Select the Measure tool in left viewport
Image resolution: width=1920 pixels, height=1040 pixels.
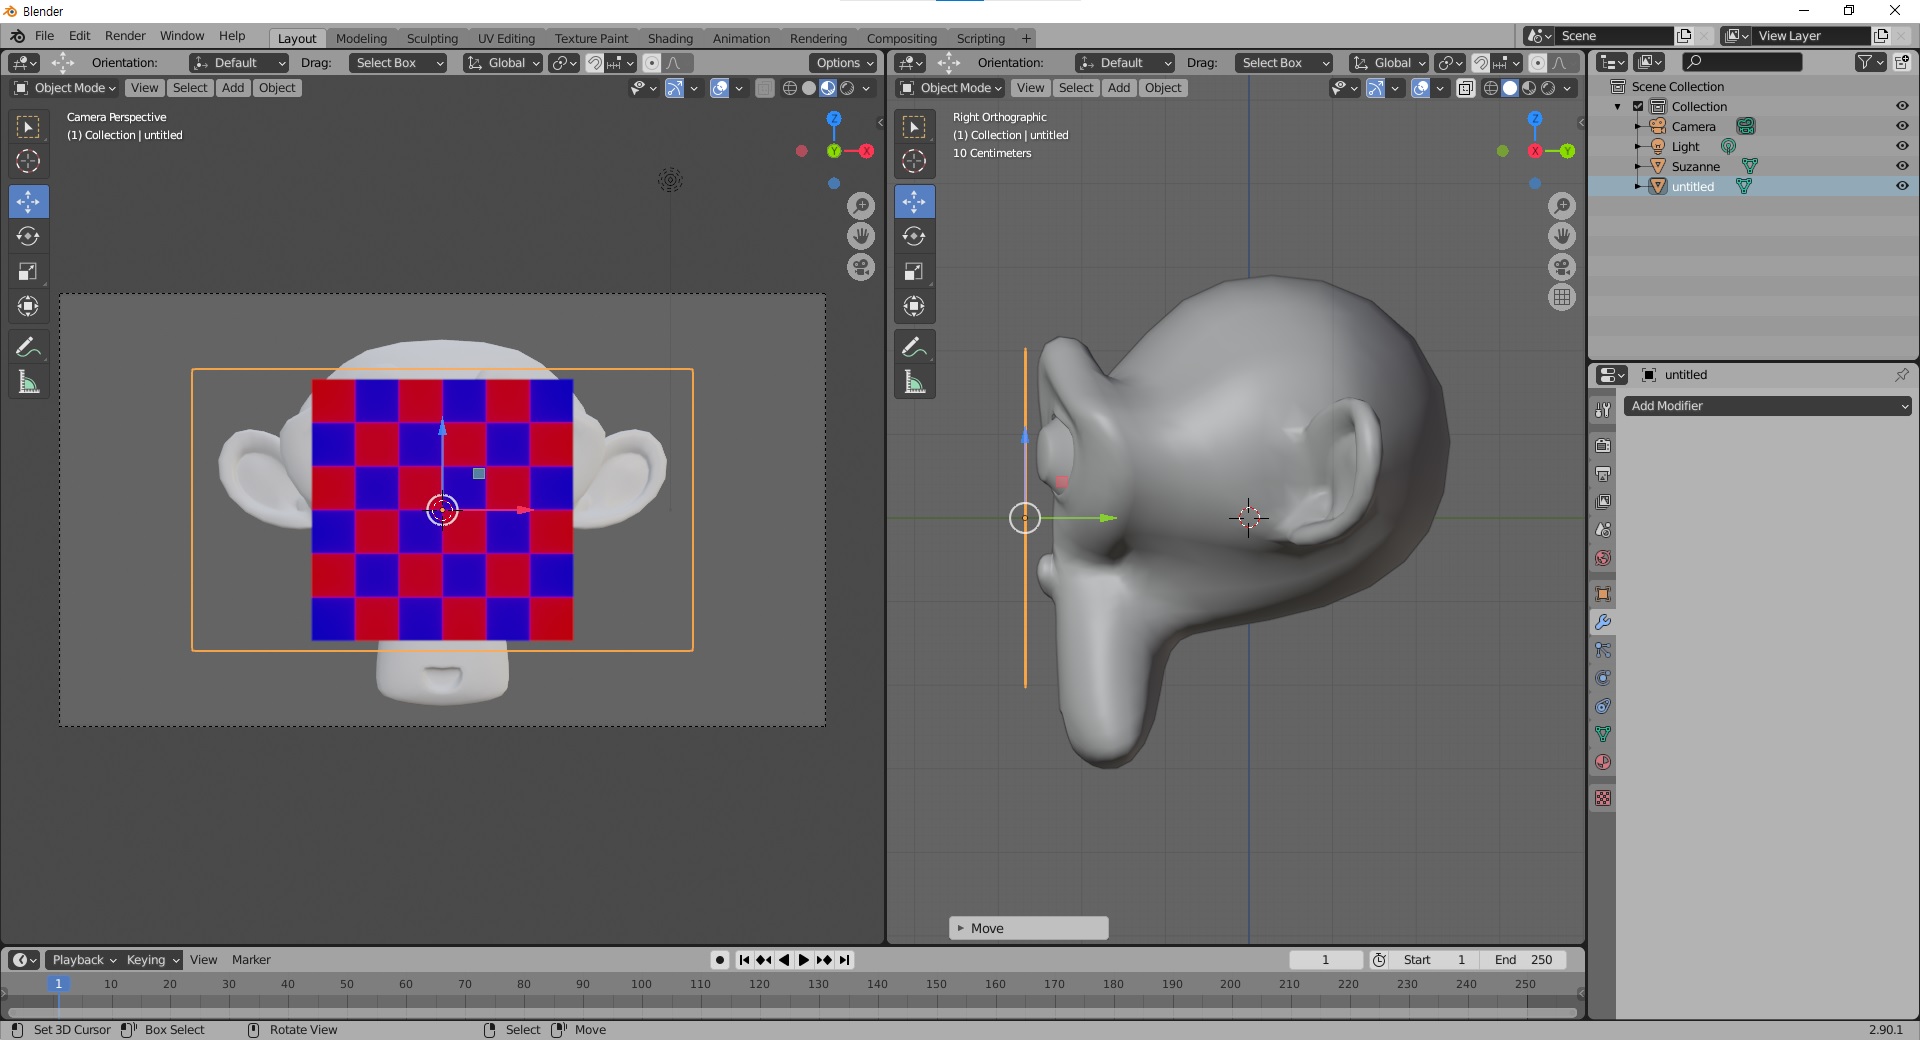[28, 382]
